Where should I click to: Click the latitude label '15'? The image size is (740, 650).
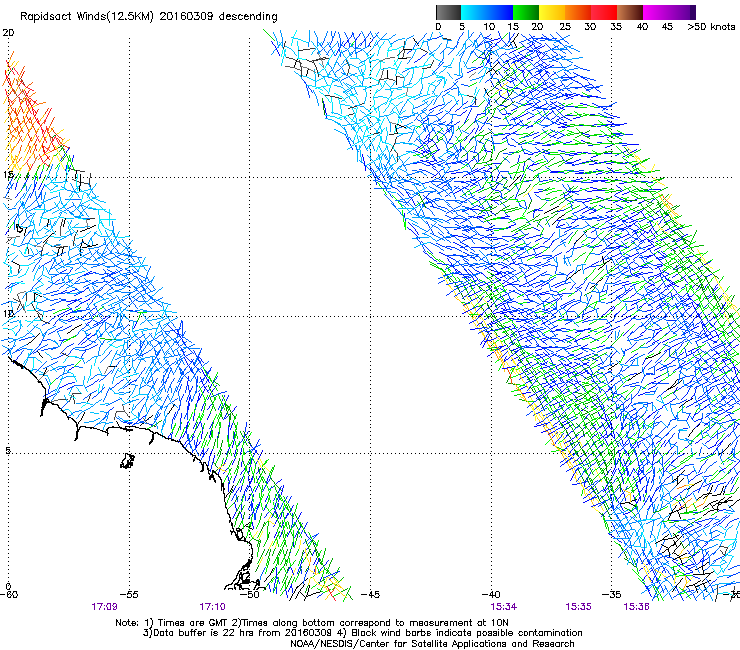pyautogui.click(x=8, y=175)
